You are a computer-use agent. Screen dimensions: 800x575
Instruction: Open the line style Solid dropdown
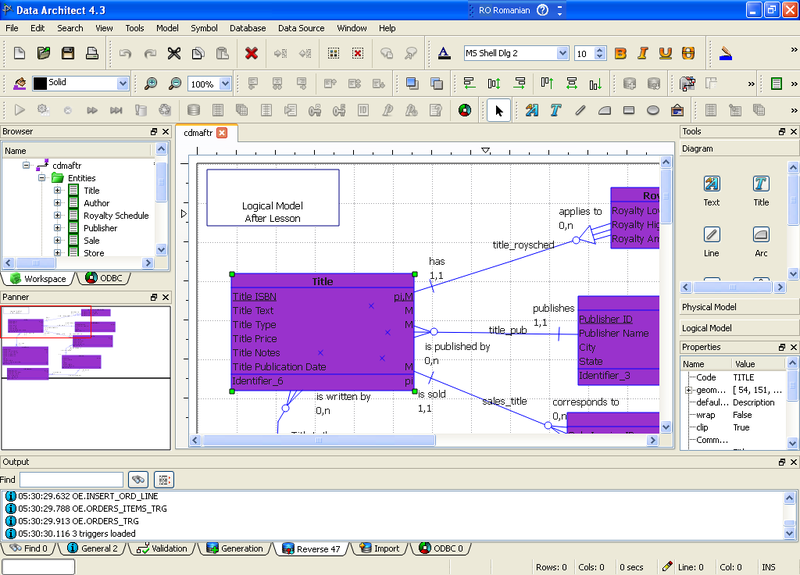pyautogui.click(x=122, y=83)
